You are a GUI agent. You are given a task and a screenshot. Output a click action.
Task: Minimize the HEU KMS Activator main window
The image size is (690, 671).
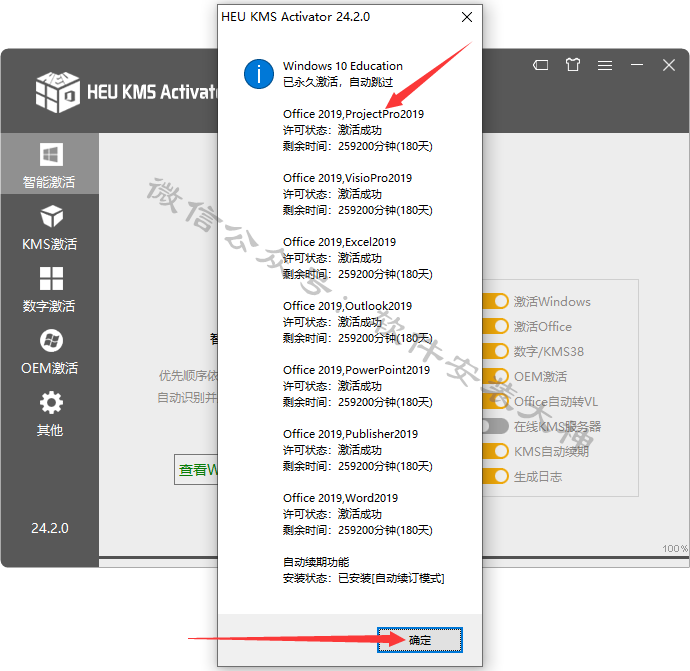[x=637, y=65]
